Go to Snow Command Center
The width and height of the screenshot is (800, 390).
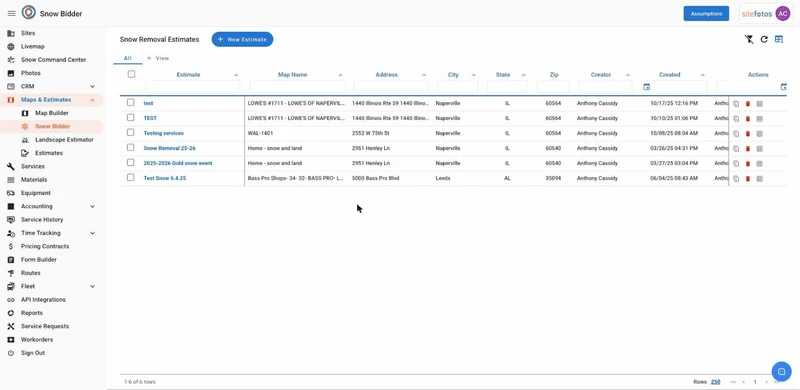pyautogui.click(x=53, y=60)
